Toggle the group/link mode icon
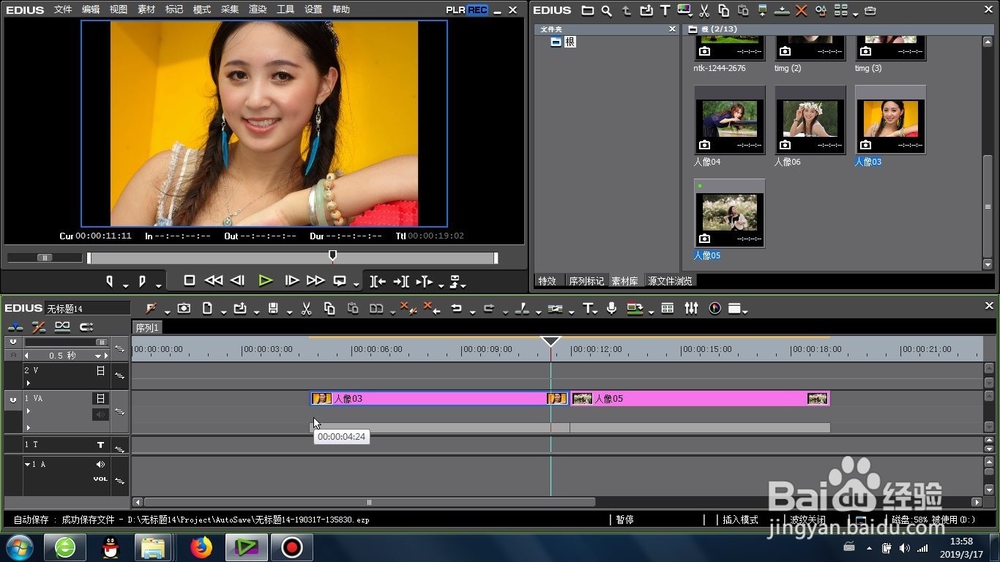The width and height of the screenshot is (1000, 562). click(x=62, y=327)
